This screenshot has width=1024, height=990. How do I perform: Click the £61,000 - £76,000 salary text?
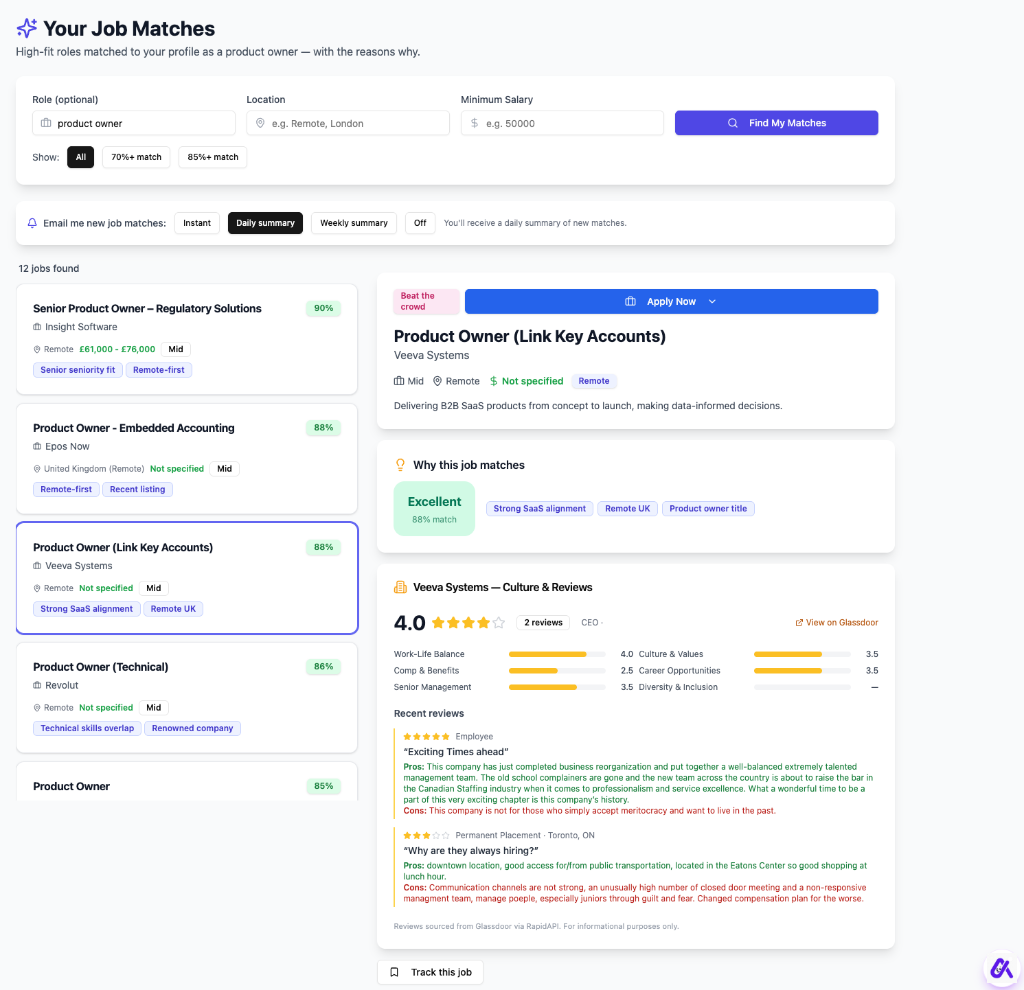coord(118,349)
